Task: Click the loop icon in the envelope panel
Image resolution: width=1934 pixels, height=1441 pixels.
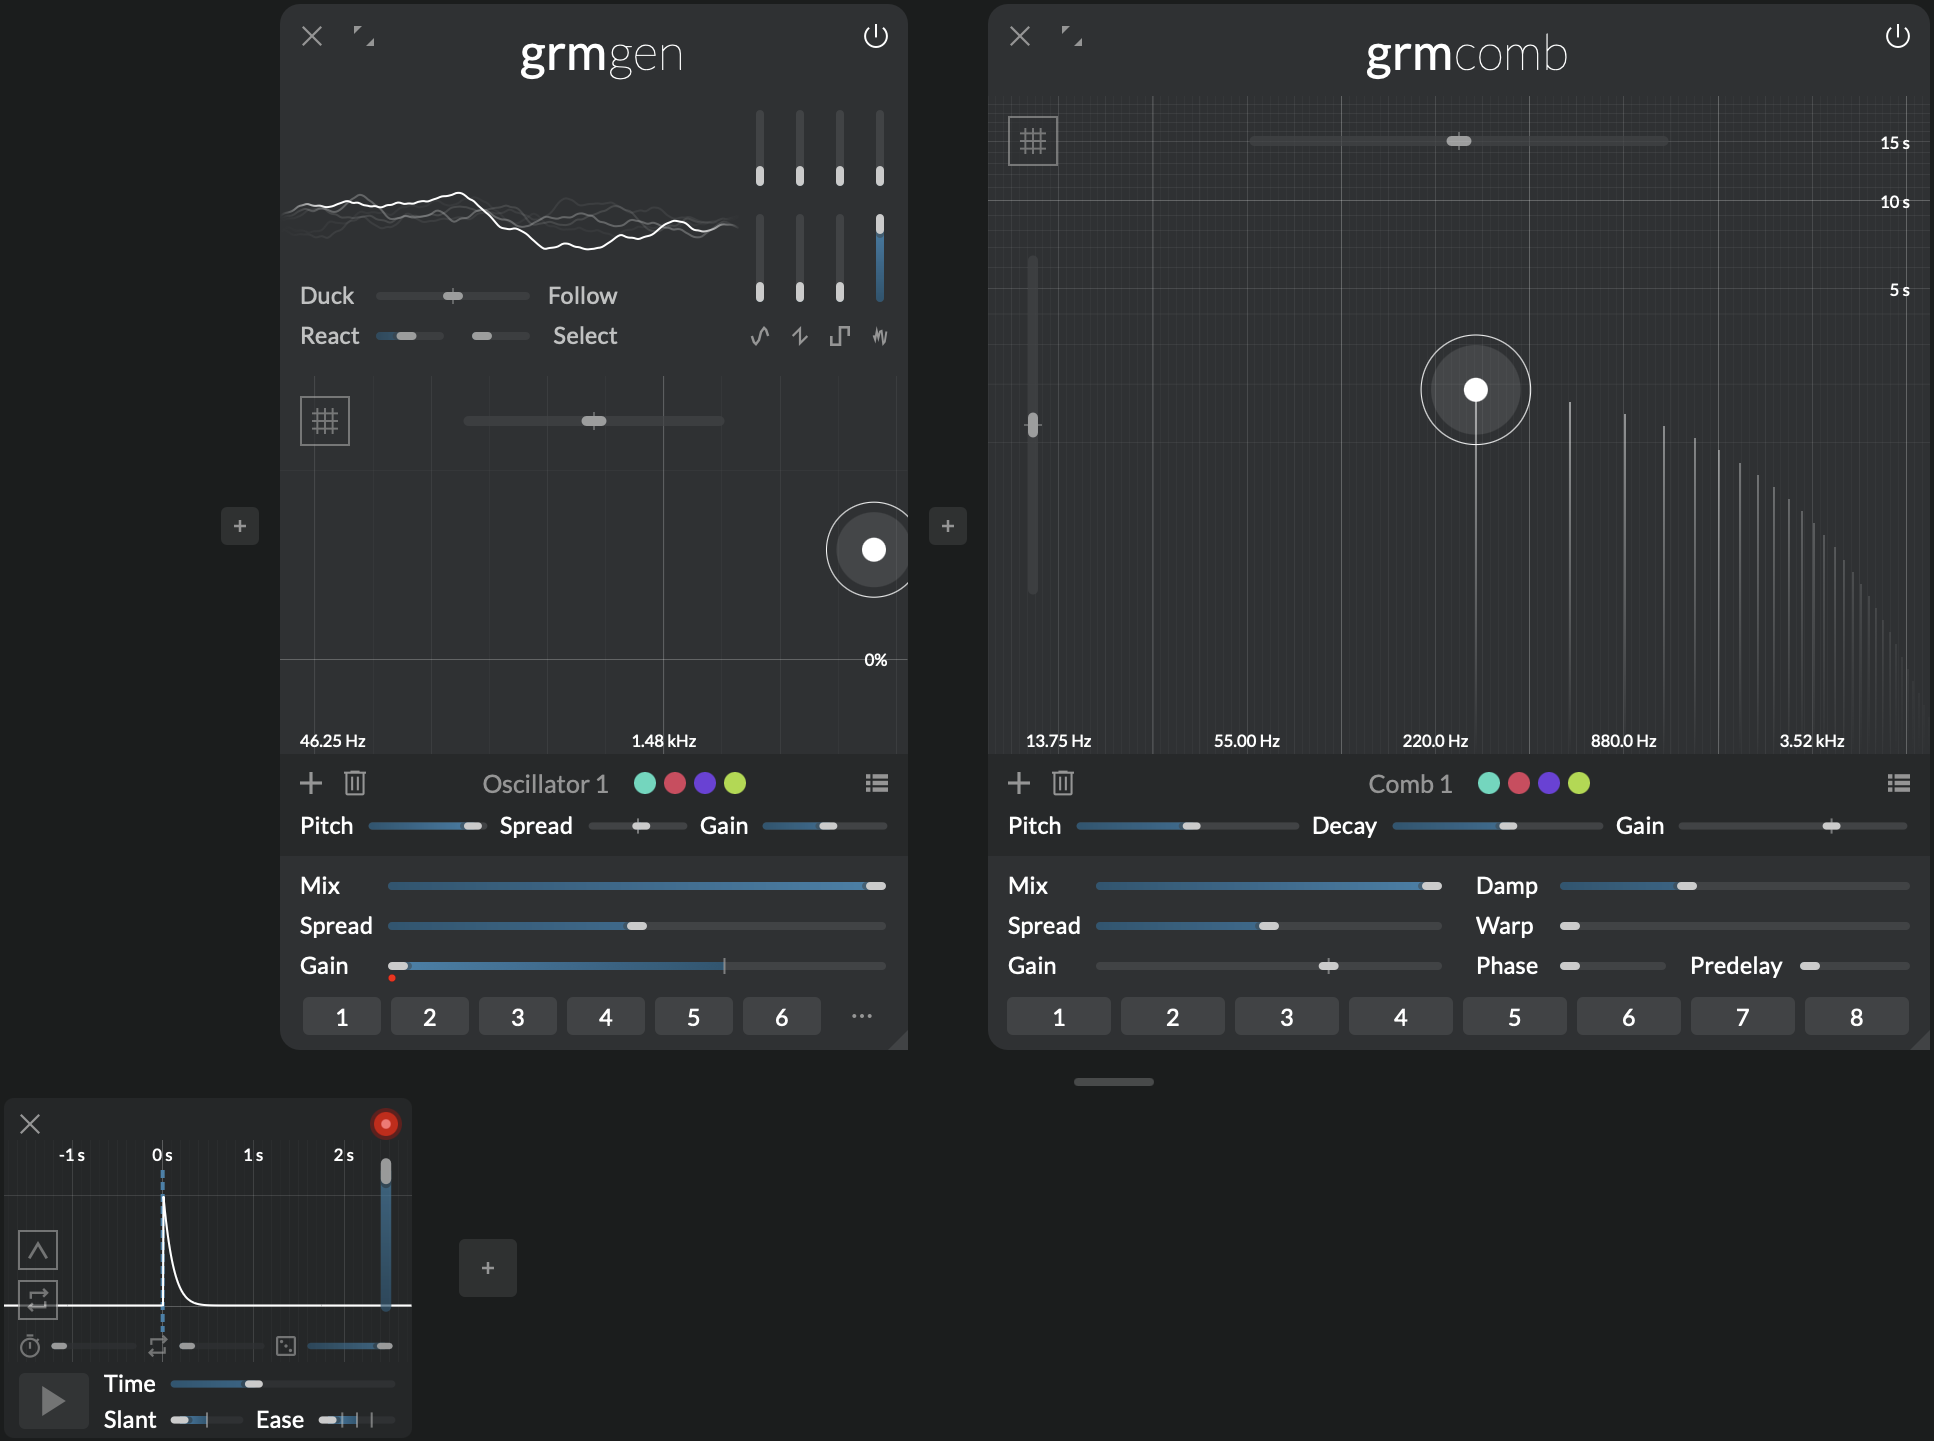Action: coord(38,1300)
